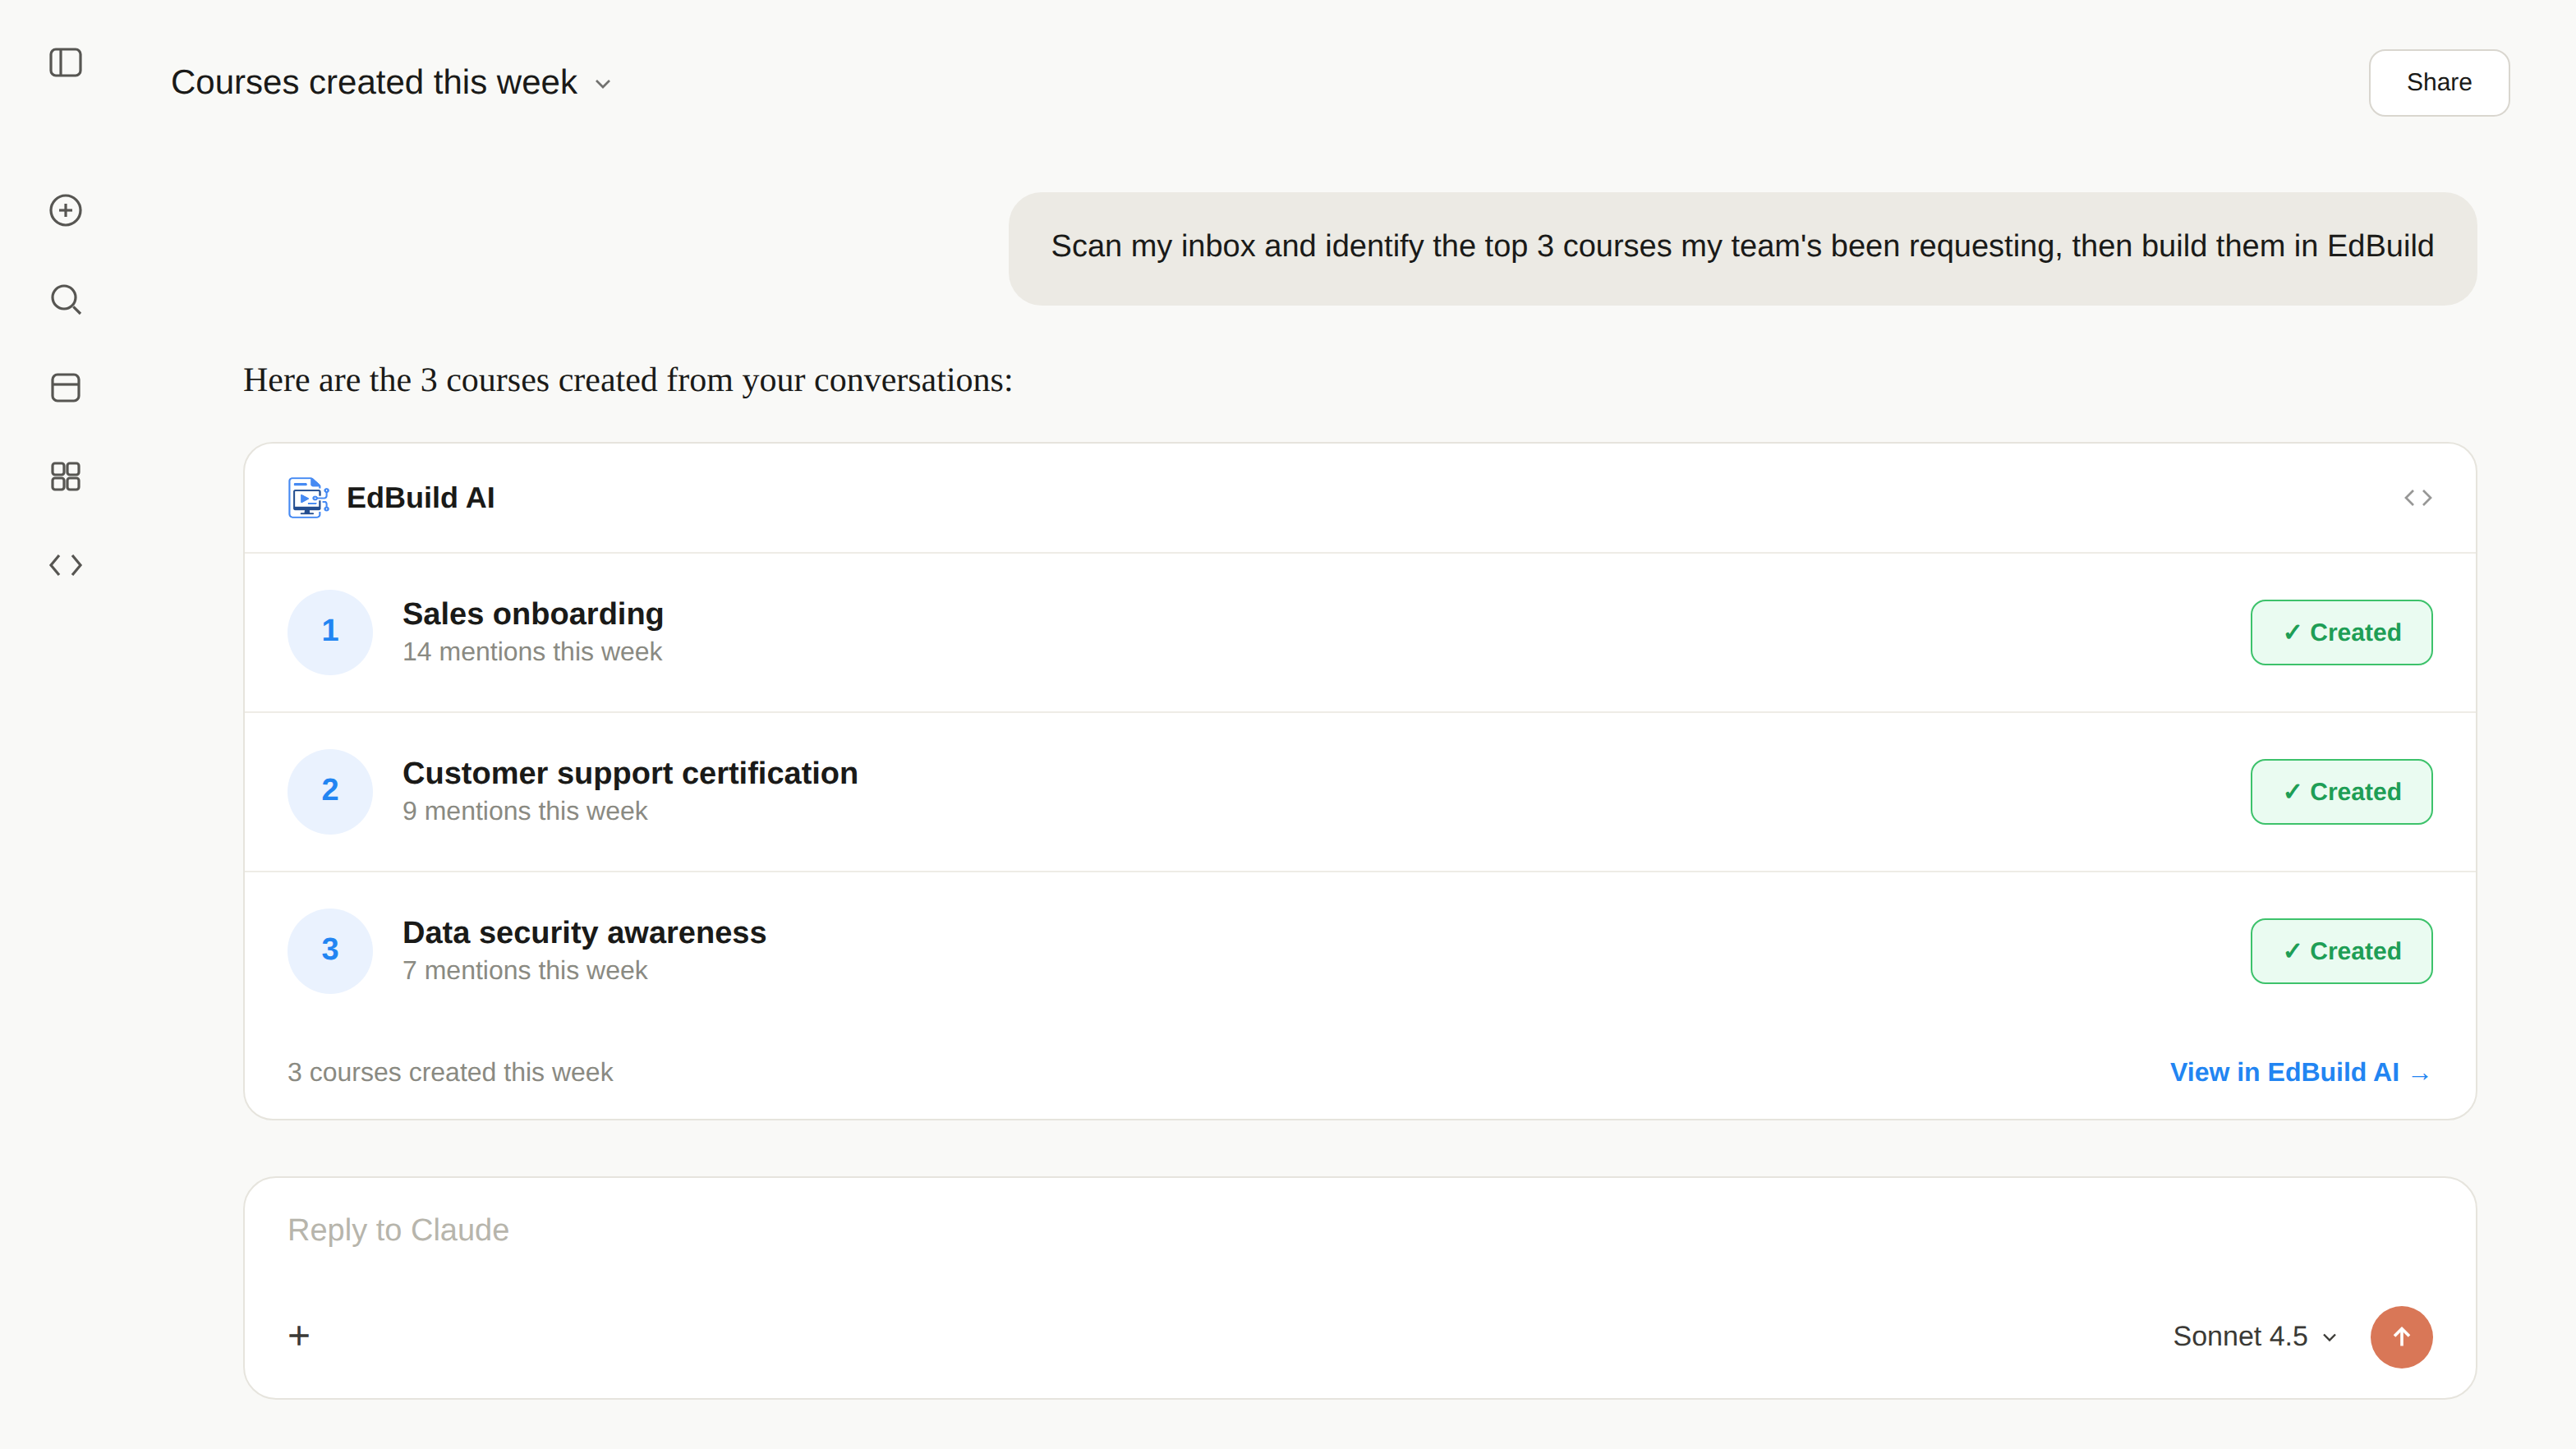Click the EdBuild AI logo icon

tap(308, 497)
